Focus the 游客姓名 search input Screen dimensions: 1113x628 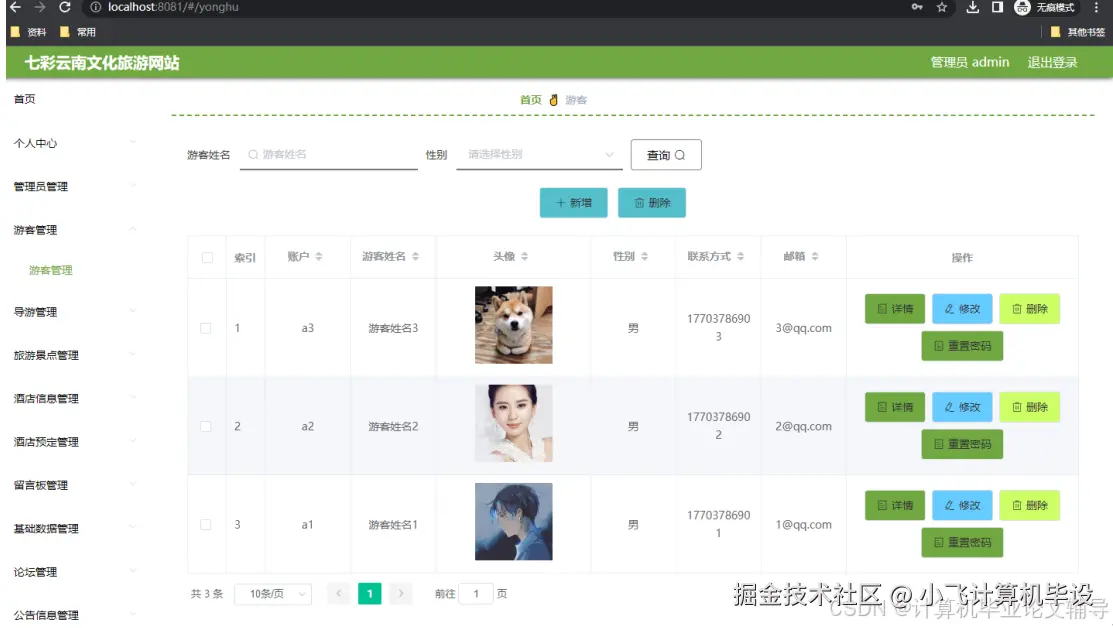pyautogui.click(x=329, y=155)
